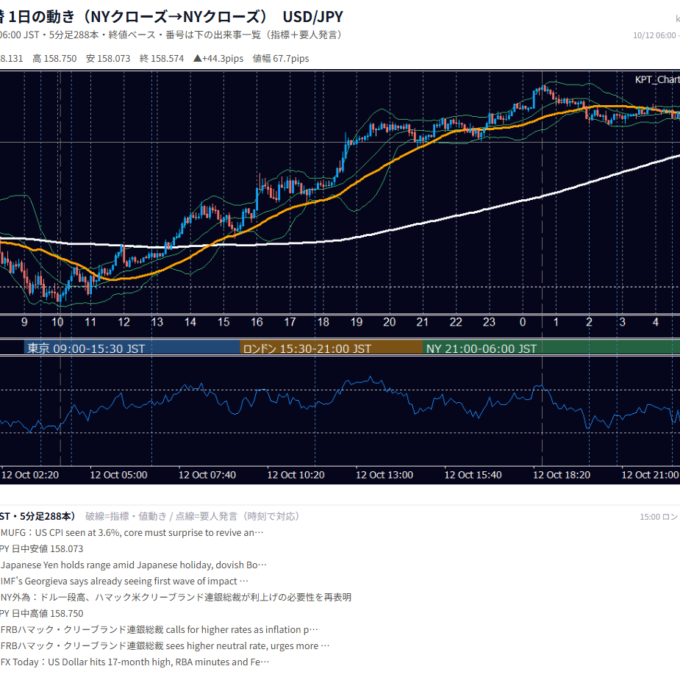Image resolution: width=680 pixels, height=680 pixels.
Task: Click the 12 Oct 10:20 time label
Action: (x=296, y=475)
